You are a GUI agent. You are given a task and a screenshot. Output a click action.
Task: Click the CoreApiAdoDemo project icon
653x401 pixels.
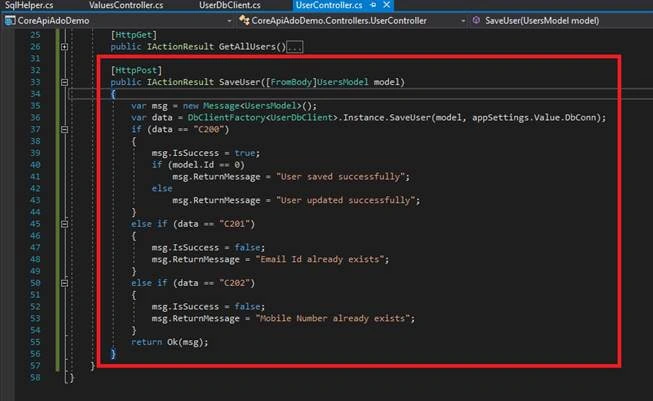click(10, 20)
